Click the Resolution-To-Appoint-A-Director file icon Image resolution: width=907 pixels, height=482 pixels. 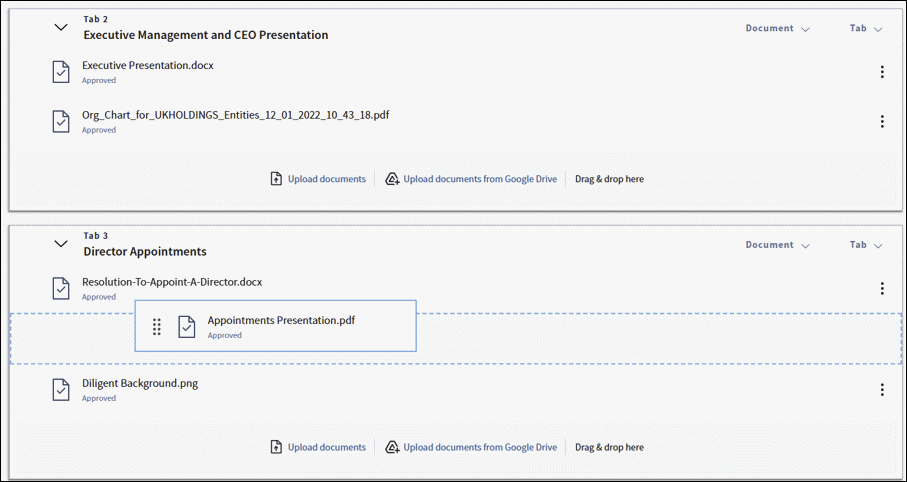click(x=61, y=288)
